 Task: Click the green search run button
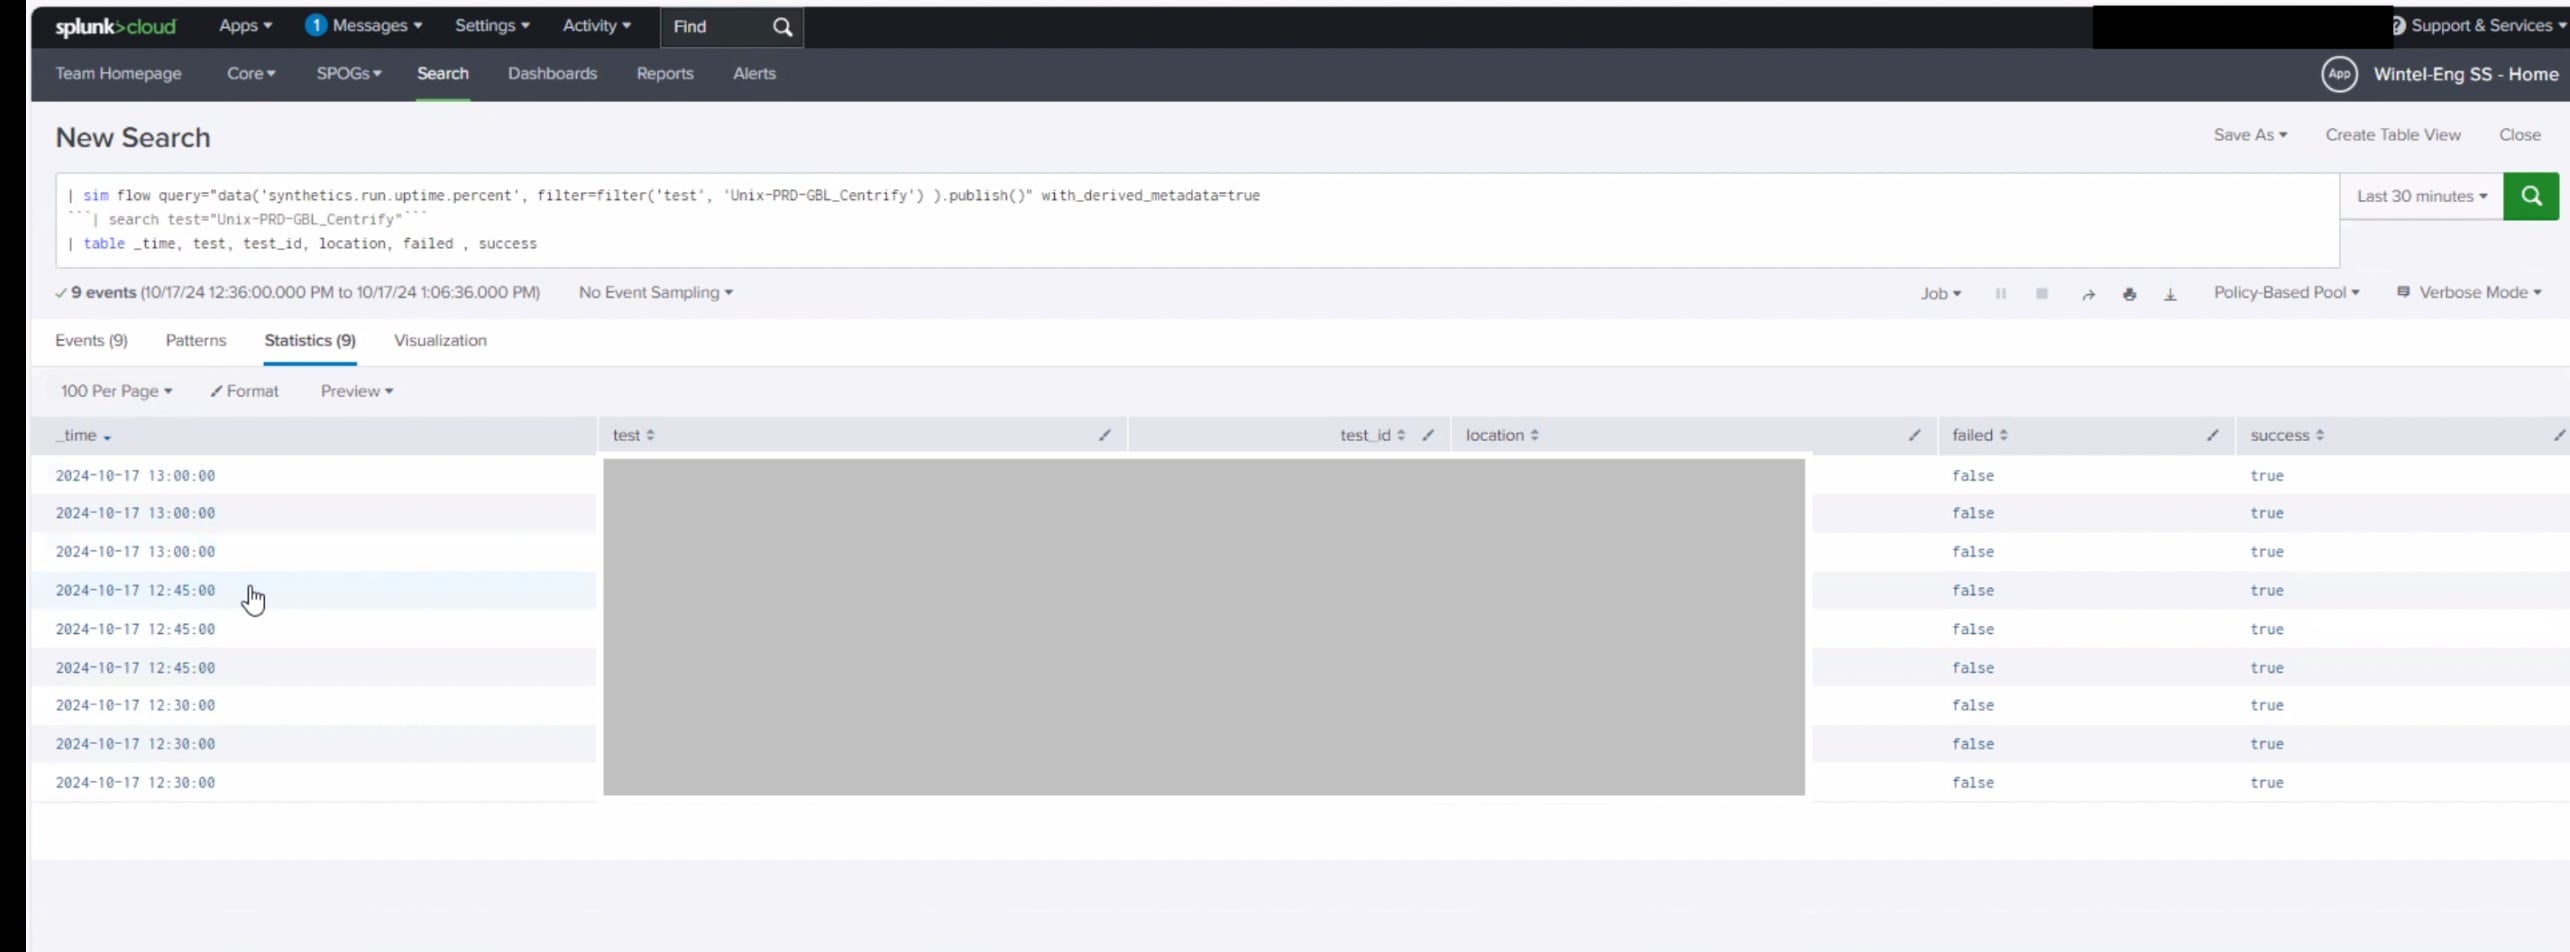(x=2530, y=196)
